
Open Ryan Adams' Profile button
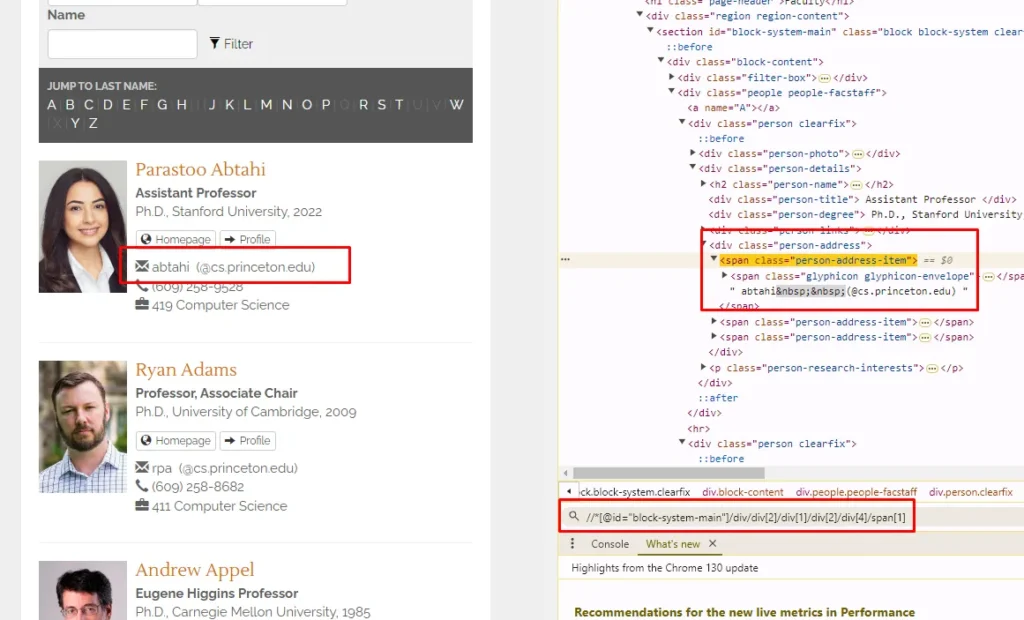[247, 441]
